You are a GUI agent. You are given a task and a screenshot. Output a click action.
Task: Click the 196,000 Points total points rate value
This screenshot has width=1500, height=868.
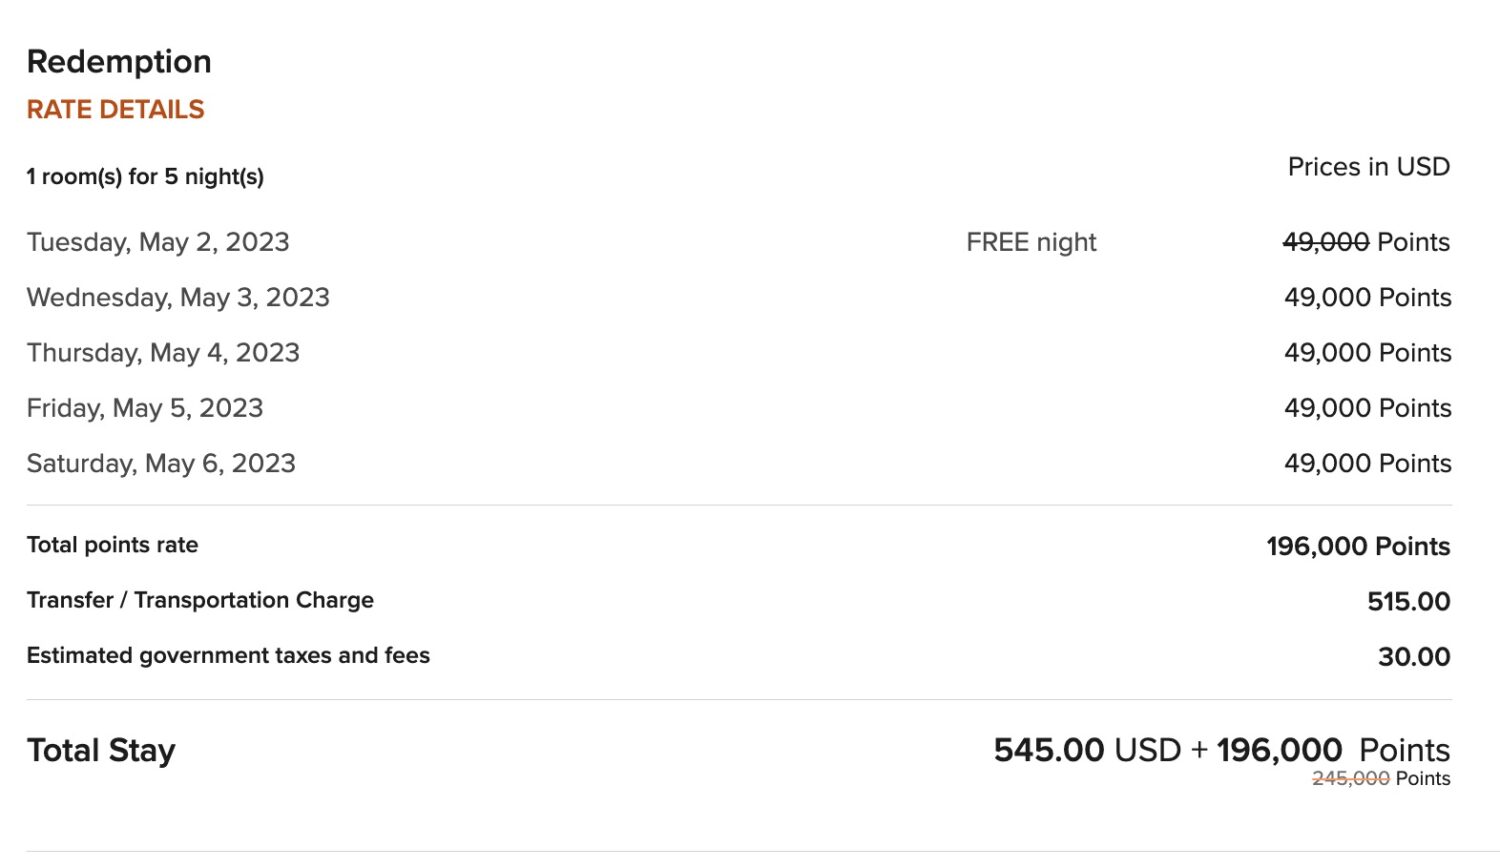[1358, 546]
